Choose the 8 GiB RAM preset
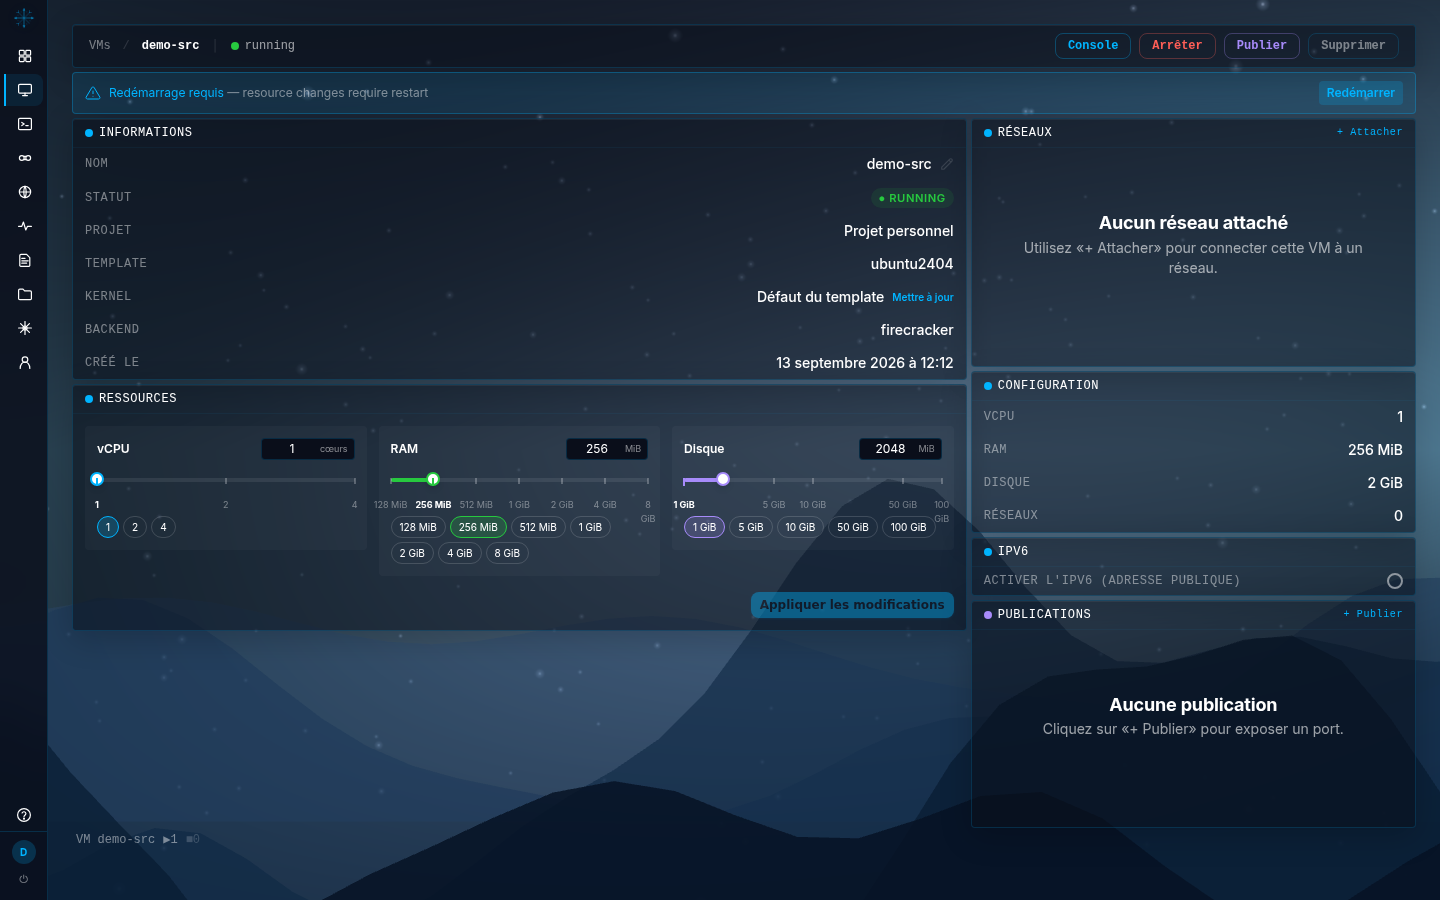The width and height of the screenshot is (1440, 900). (507, 553)
